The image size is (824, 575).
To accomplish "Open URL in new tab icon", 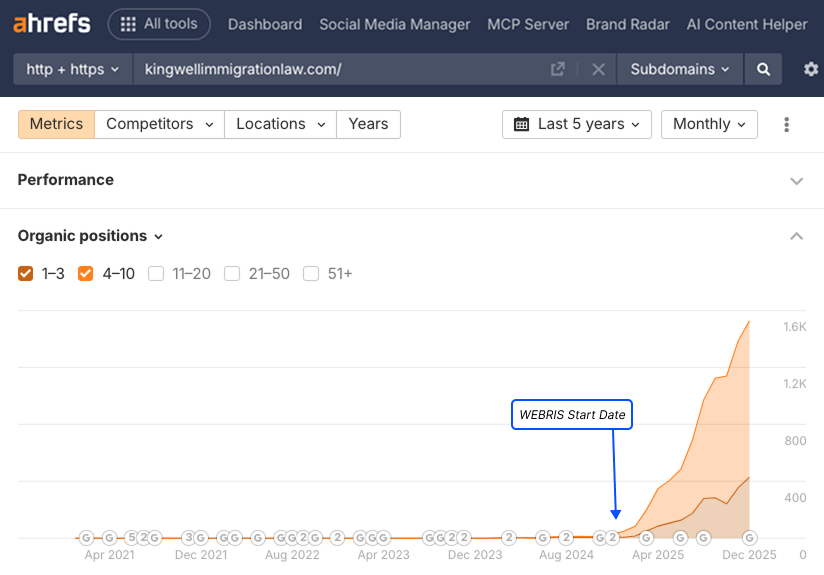I will tap(558, 69).
